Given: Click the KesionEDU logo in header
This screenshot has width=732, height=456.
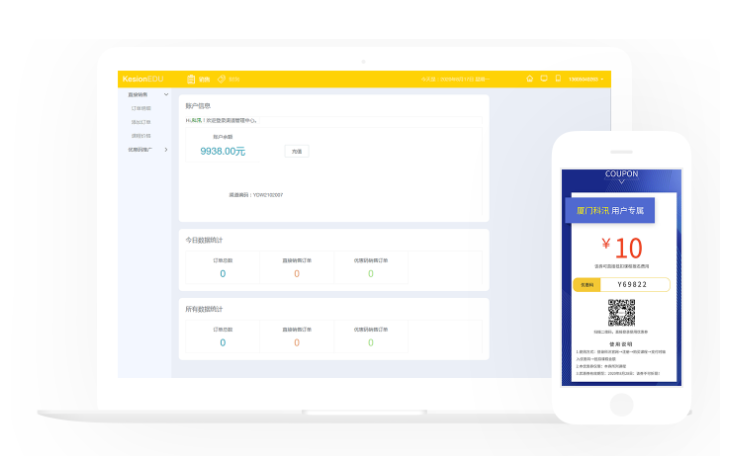Looking at the screenshot, I should point(142,78).
